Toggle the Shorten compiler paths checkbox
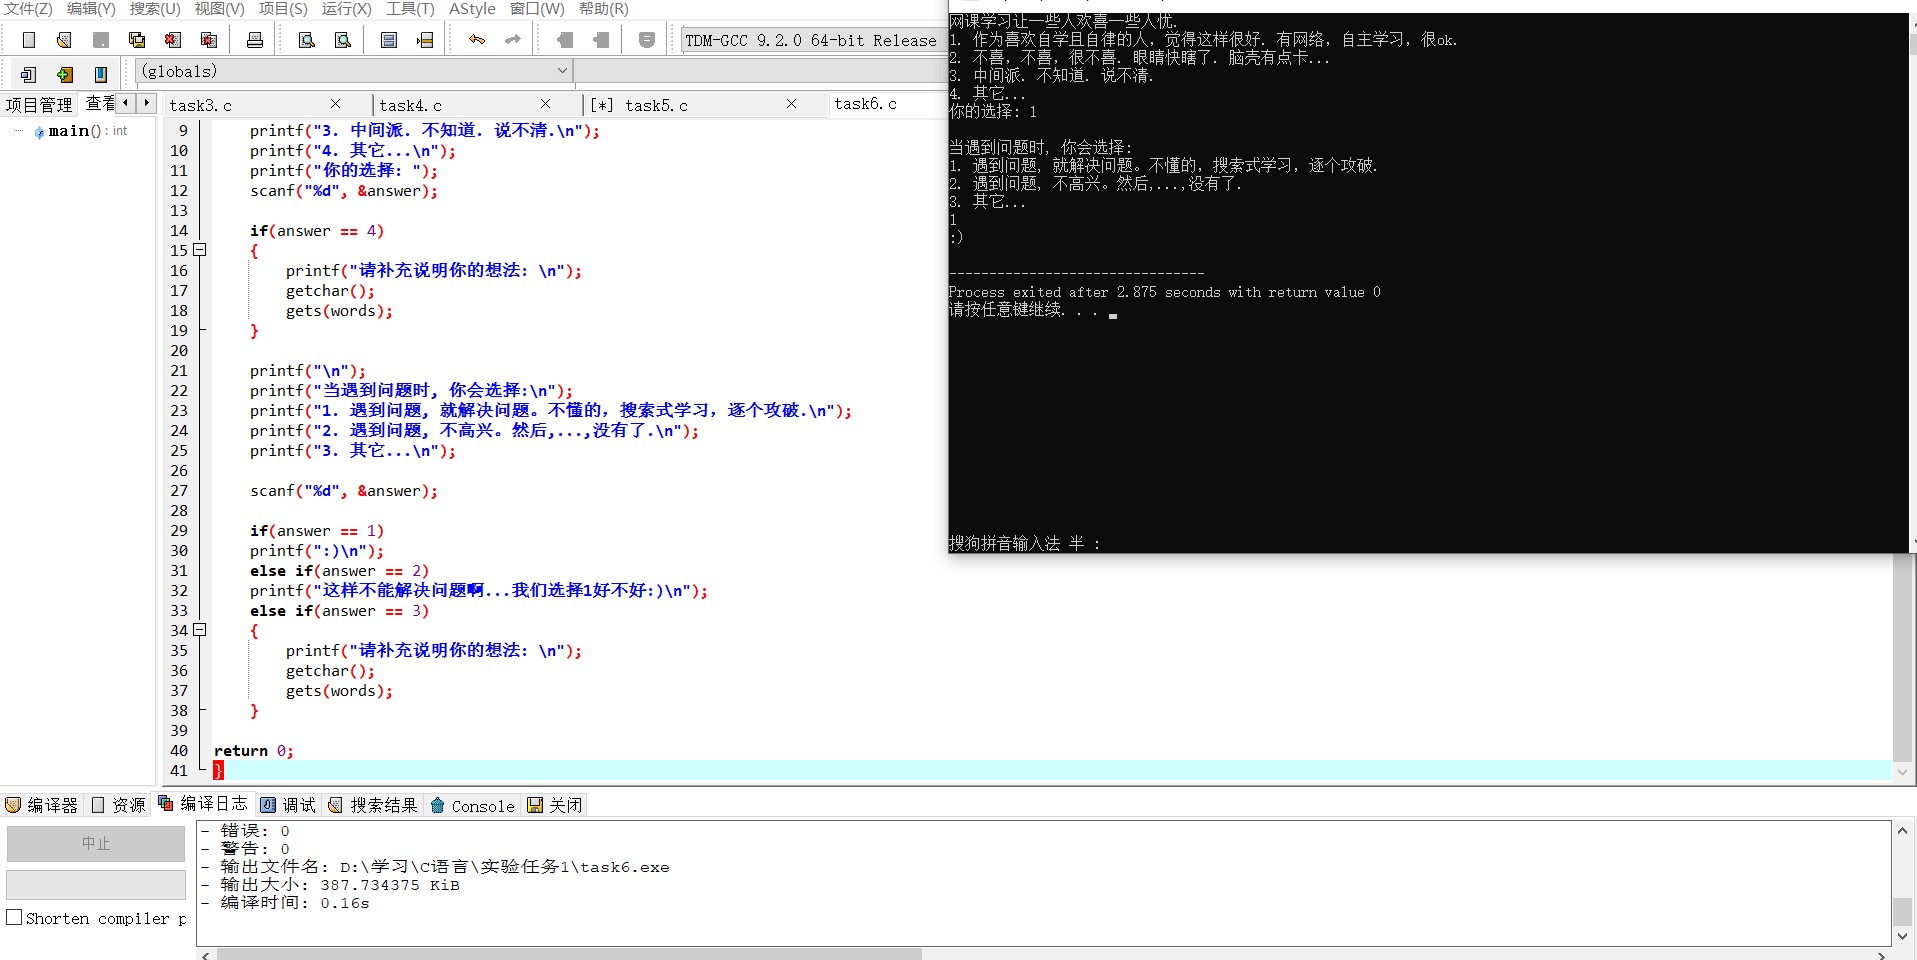This screenshot has width=1917, height=960. click(x=14, y=917)
